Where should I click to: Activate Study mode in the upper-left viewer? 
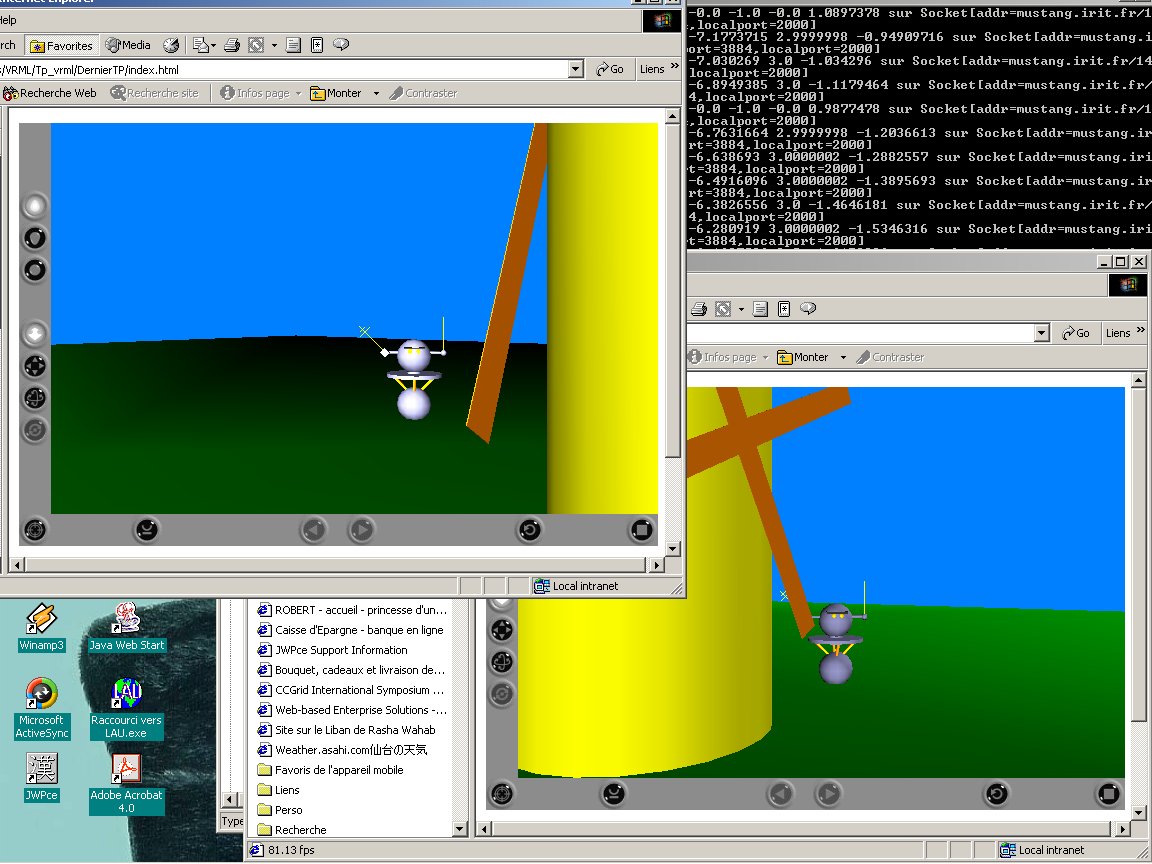click(35, 269)
